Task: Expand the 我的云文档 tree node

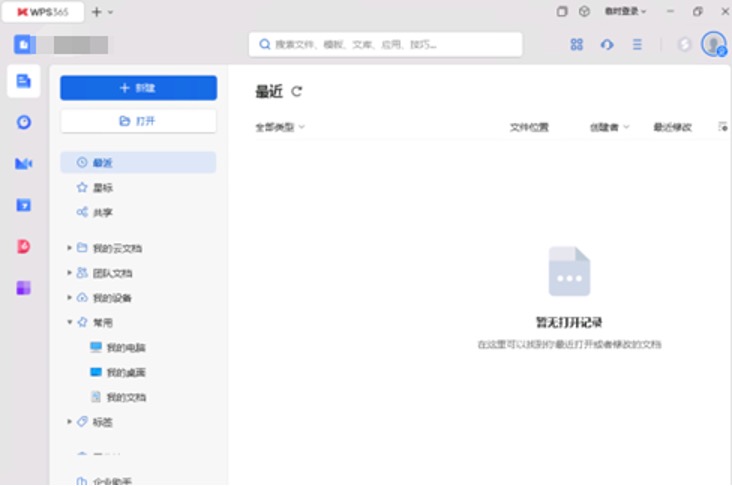Action: [x=69, y=247]
